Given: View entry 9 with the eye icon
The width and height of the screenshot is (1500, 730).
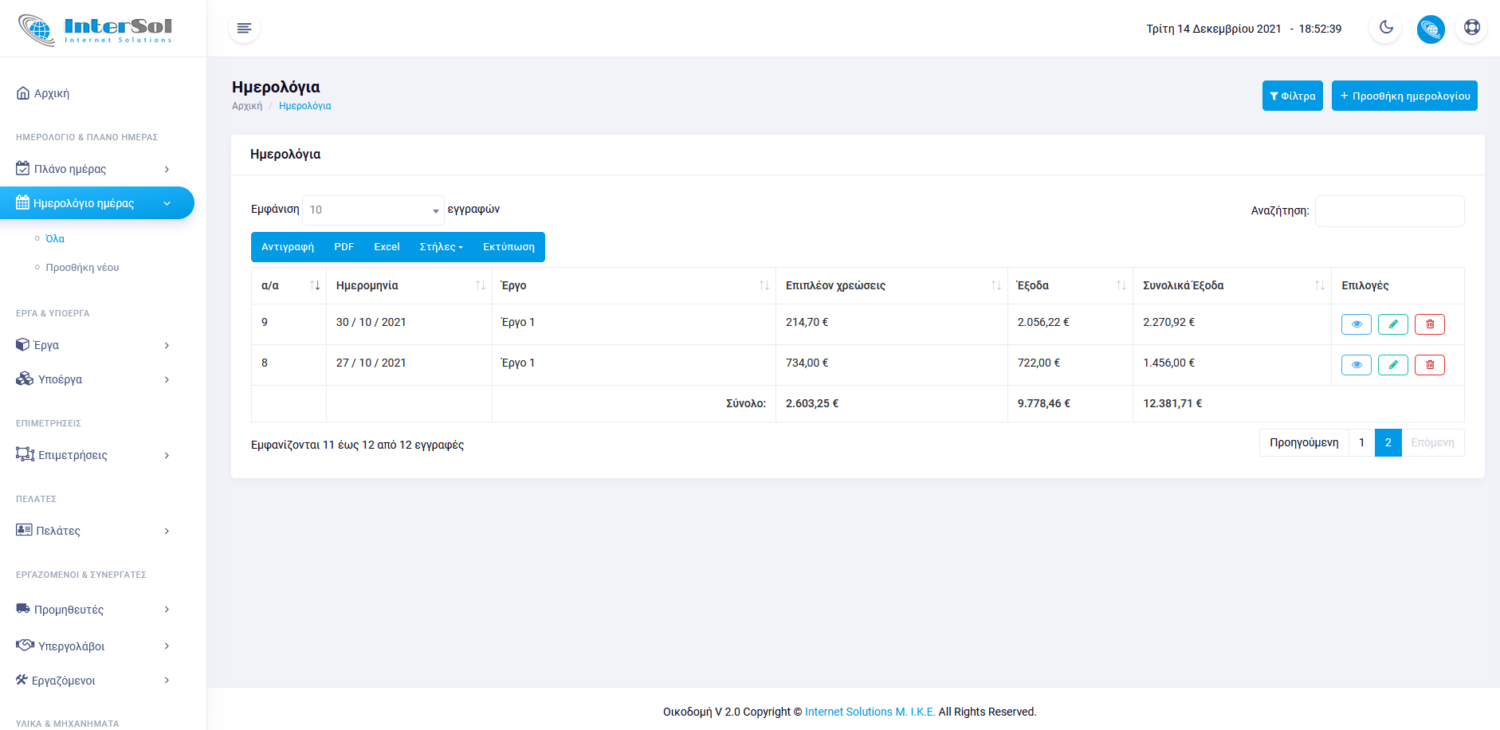Looking at the screenshot, I should point(1356,324).
